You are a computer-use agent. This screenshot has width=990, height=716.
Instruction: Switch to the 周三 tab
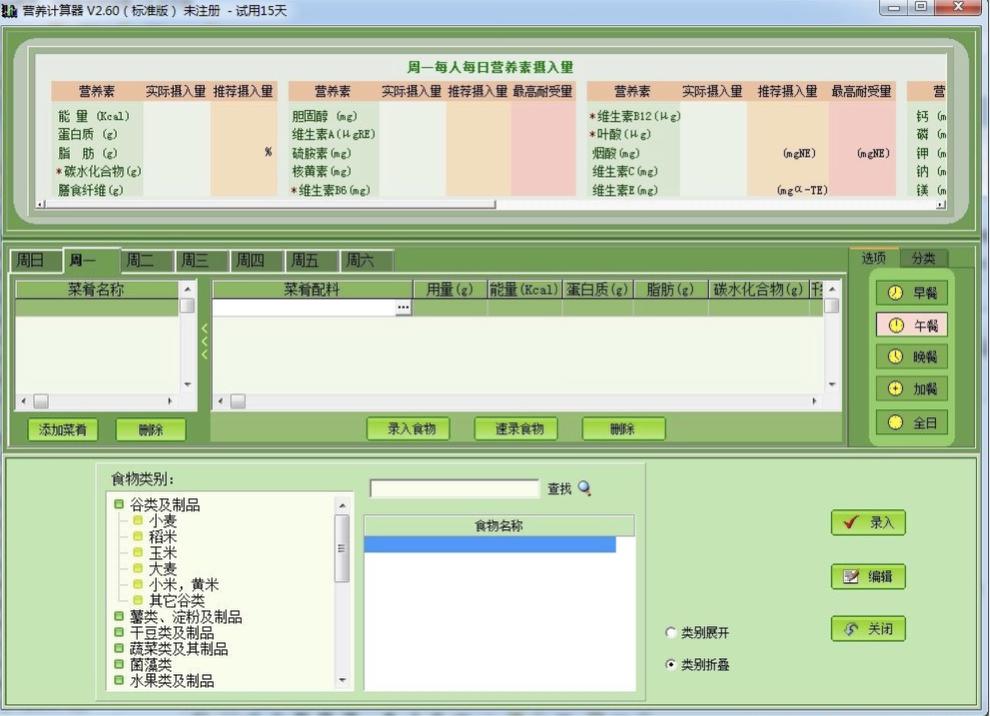tap(201, 260)
